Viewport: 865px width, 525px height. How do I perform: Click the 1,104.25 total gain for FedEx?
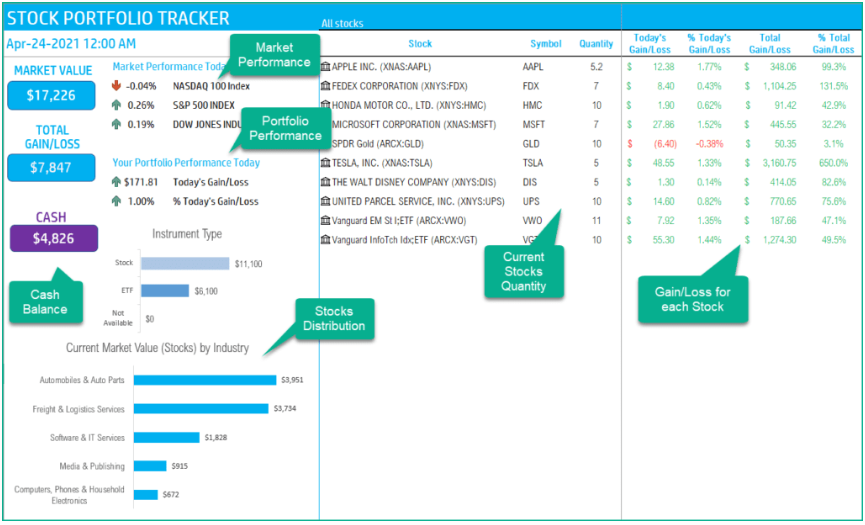pyautogui.click(x=778, y=86)
